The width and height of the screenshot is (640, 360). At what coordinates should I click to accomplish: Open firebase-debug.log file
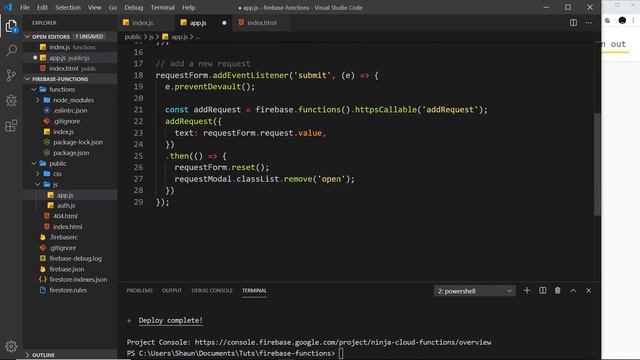click(70, 258)
